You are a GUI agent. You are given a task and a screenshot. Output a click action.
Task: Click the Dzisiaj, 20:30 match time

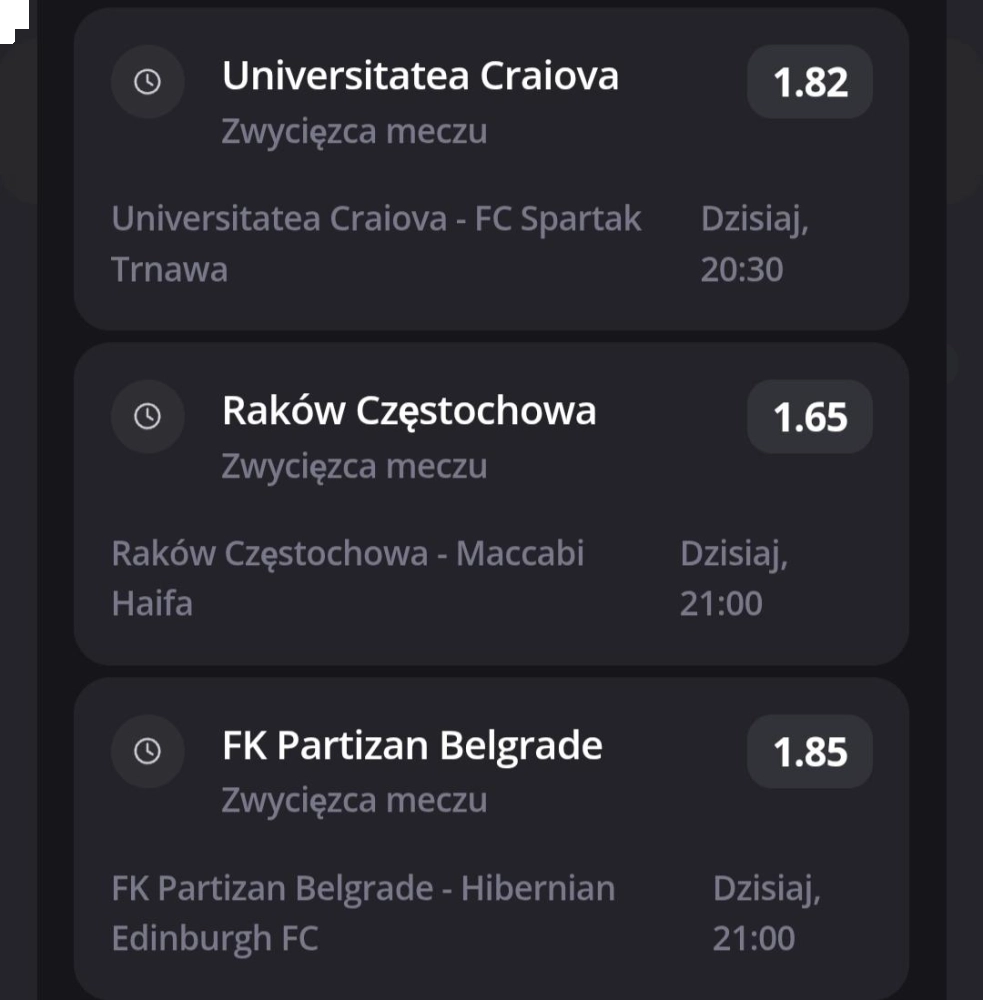(755, 244)
